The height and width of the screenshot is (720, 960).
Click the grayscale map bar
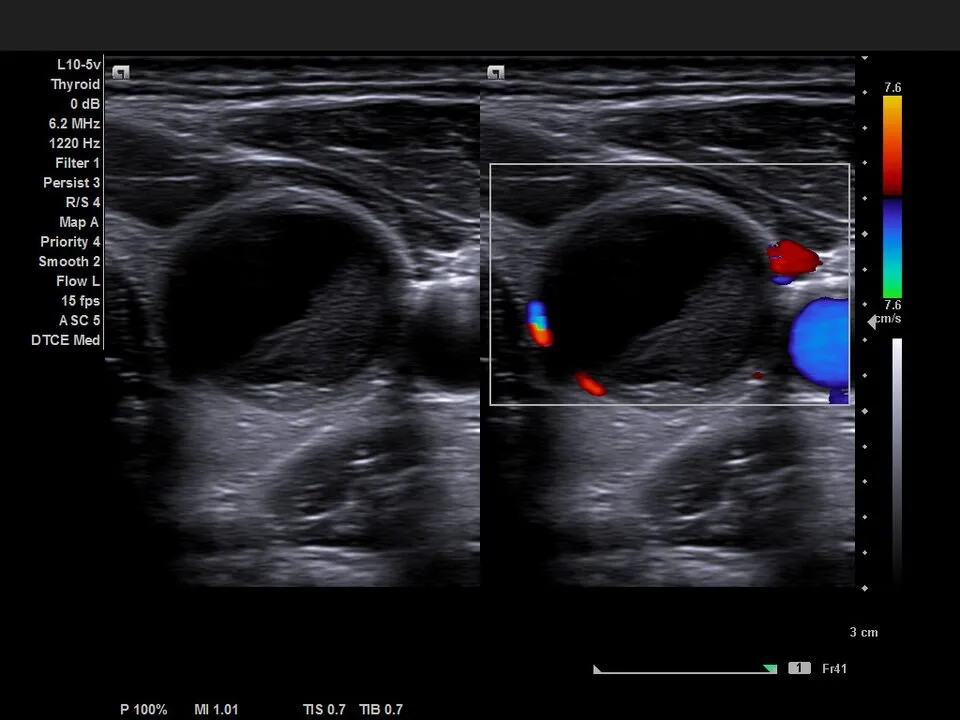[x=897, y=460]
